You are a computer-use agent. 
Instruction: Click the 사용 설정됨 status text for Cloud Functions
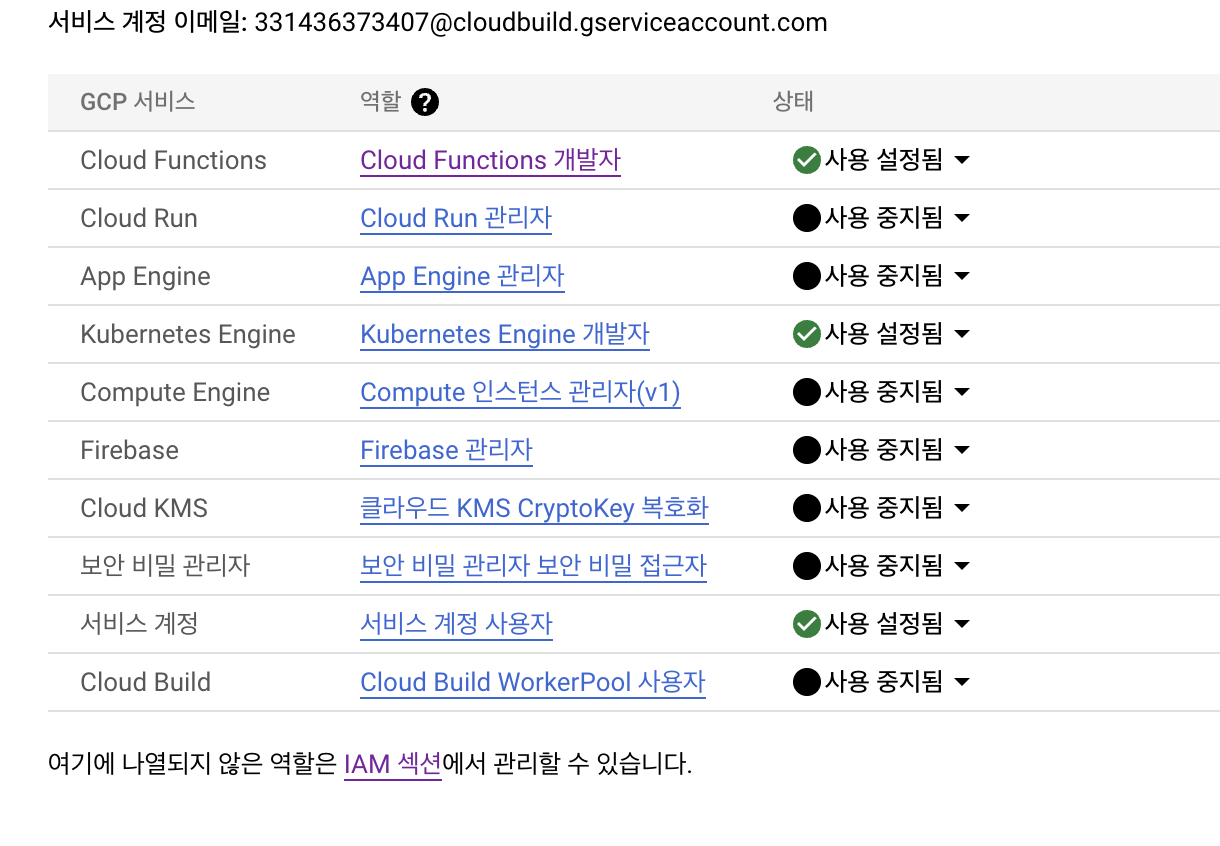(x=884, y=160)
